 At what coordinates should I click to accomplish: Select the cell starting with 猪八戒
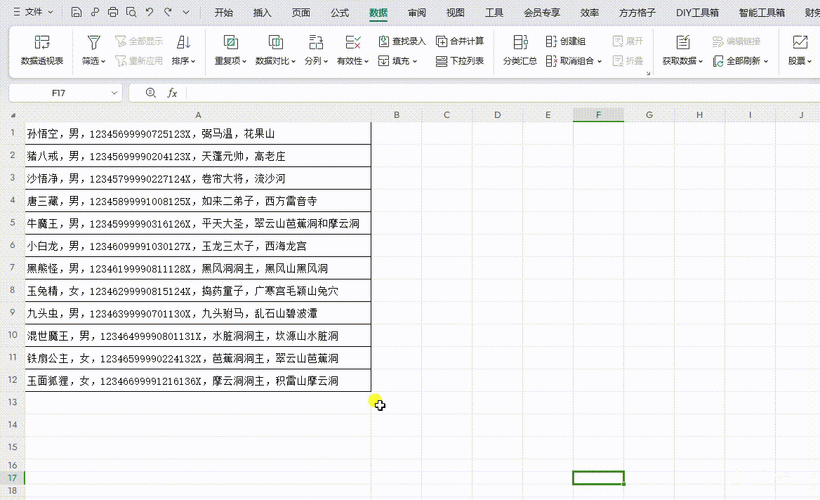(x=198, y=156)
